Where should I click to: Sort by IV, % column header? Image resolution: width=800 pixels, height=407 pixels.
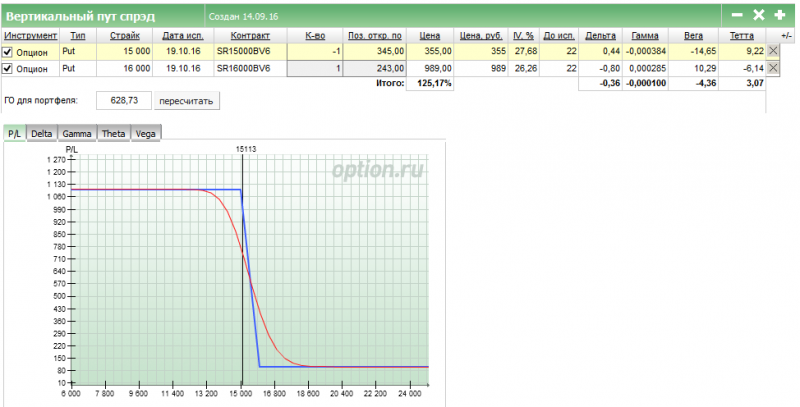[523, 36]
